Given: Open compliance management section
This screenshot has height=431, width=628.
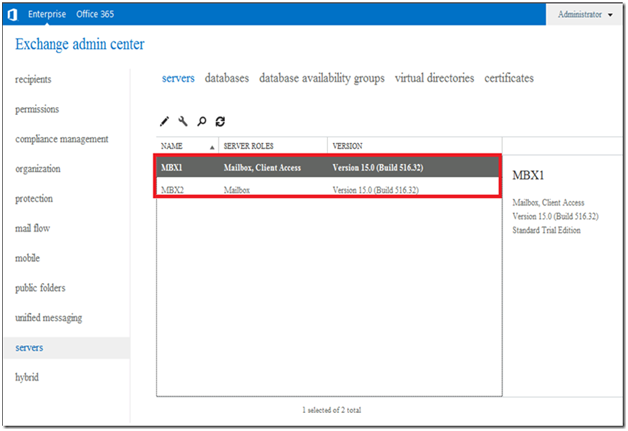Looking at the screenshot, I should (62, 139).
